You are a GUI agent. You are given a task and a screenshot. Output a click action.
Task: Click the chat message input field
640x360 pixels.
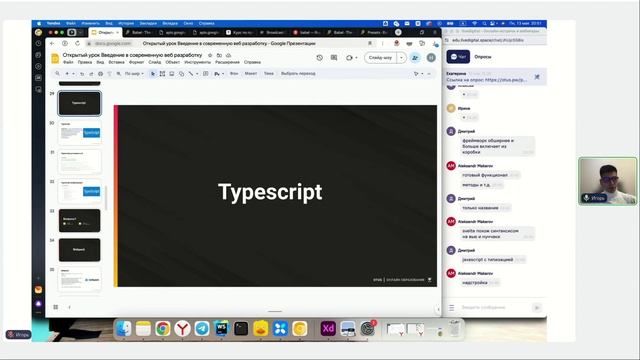tap(495, 307)
